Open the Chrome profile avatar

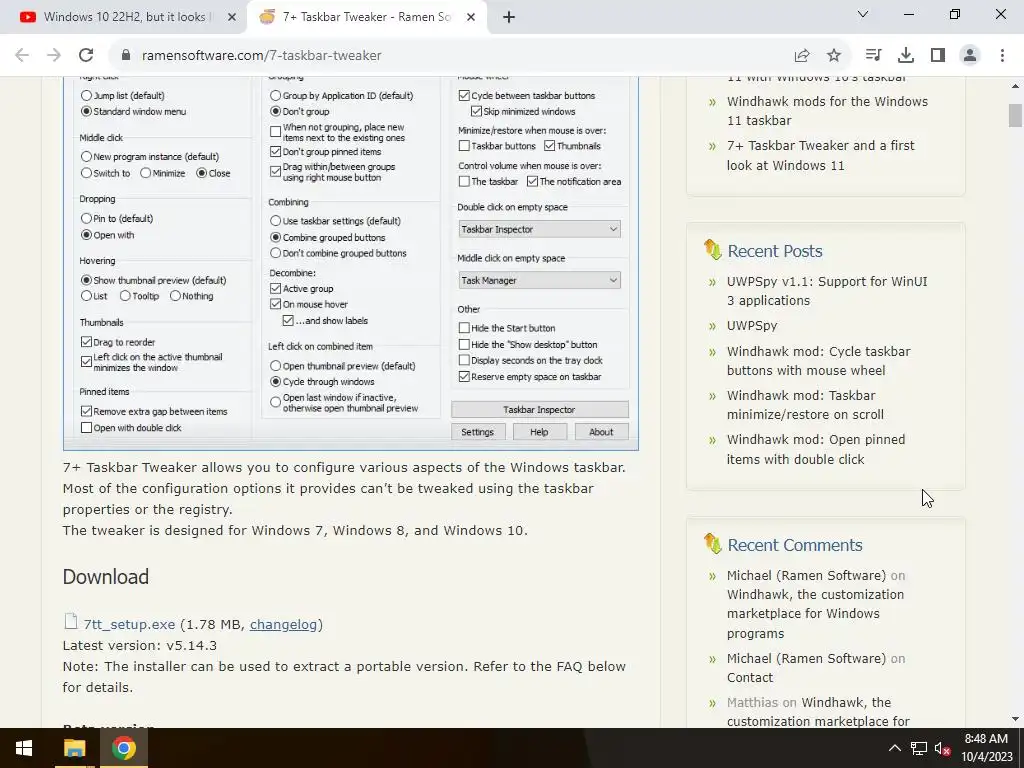click(x=970, y=55)
